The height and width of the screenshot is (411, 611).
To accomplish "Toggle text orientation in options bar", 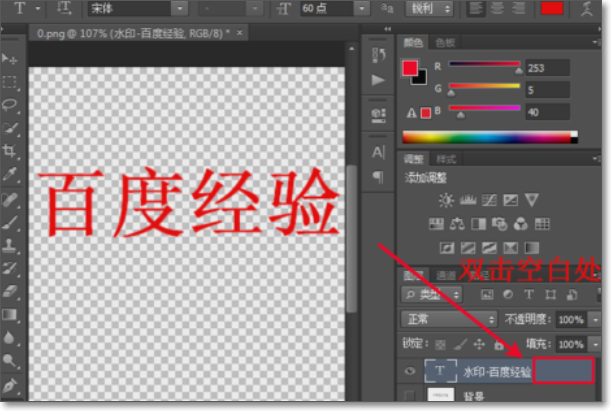I will point(65,8).
